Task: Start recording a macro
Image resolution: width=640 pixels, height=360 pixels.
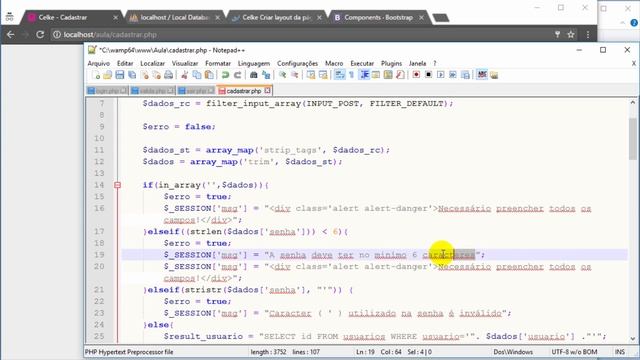Action: (416, 75)
